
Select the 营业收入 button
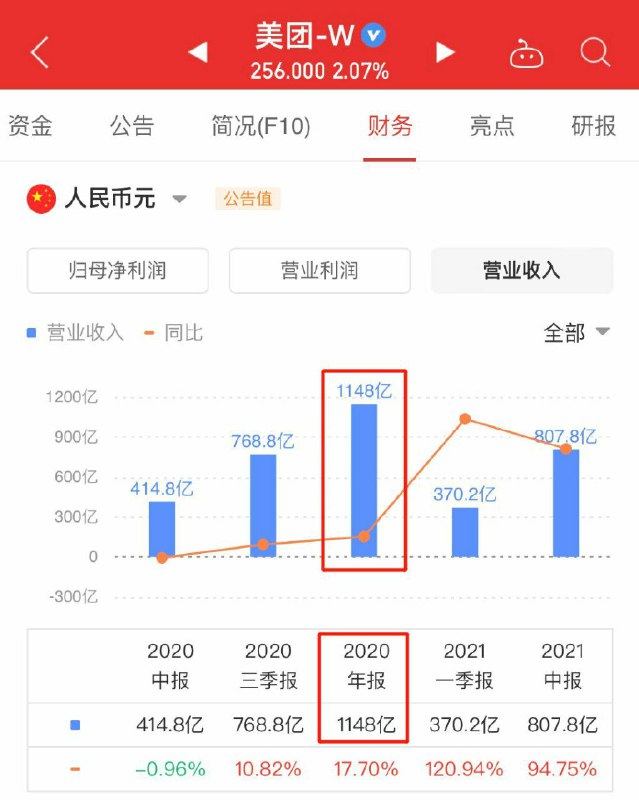coord(522,270)
